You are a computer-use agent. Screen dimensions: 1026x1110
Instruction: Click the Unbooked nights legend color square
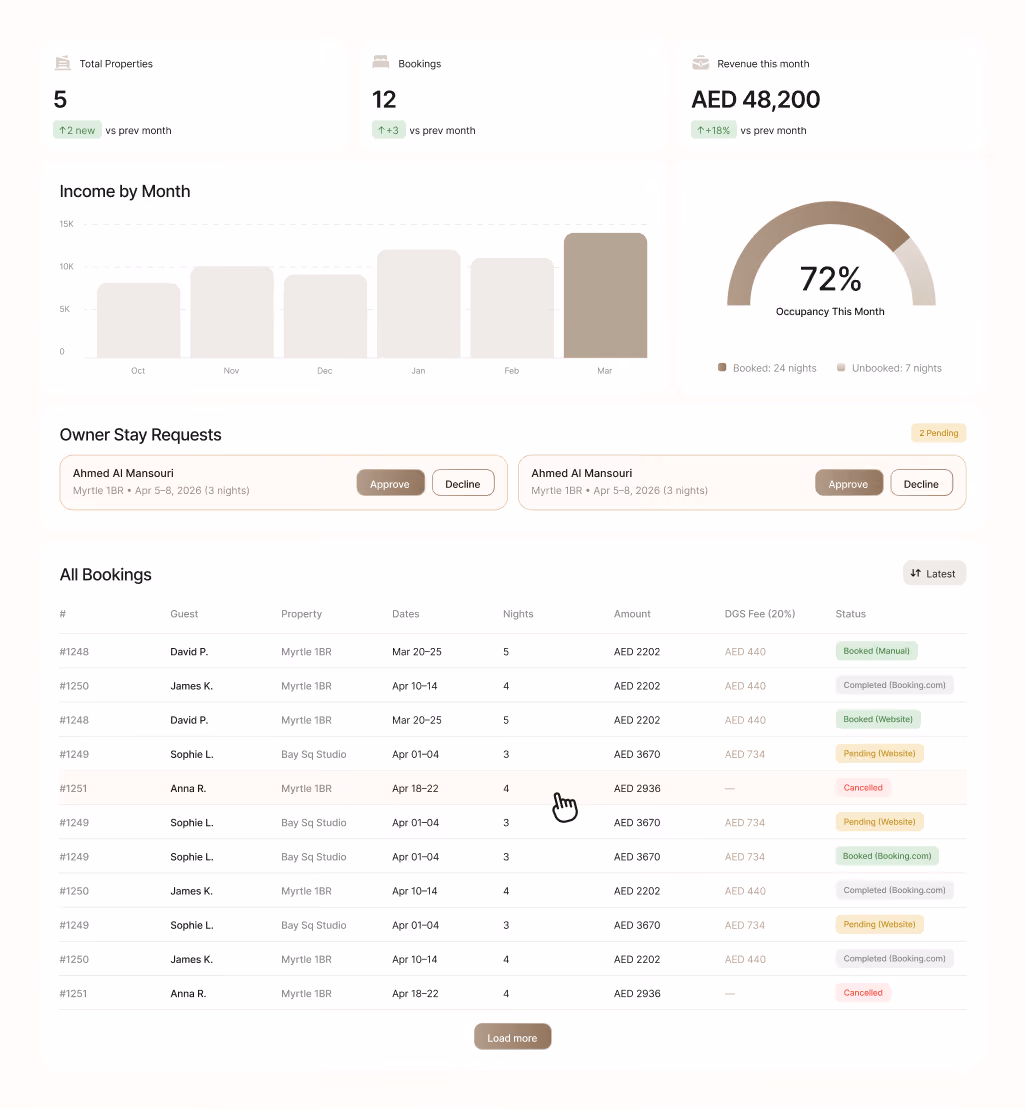(841, 367)
